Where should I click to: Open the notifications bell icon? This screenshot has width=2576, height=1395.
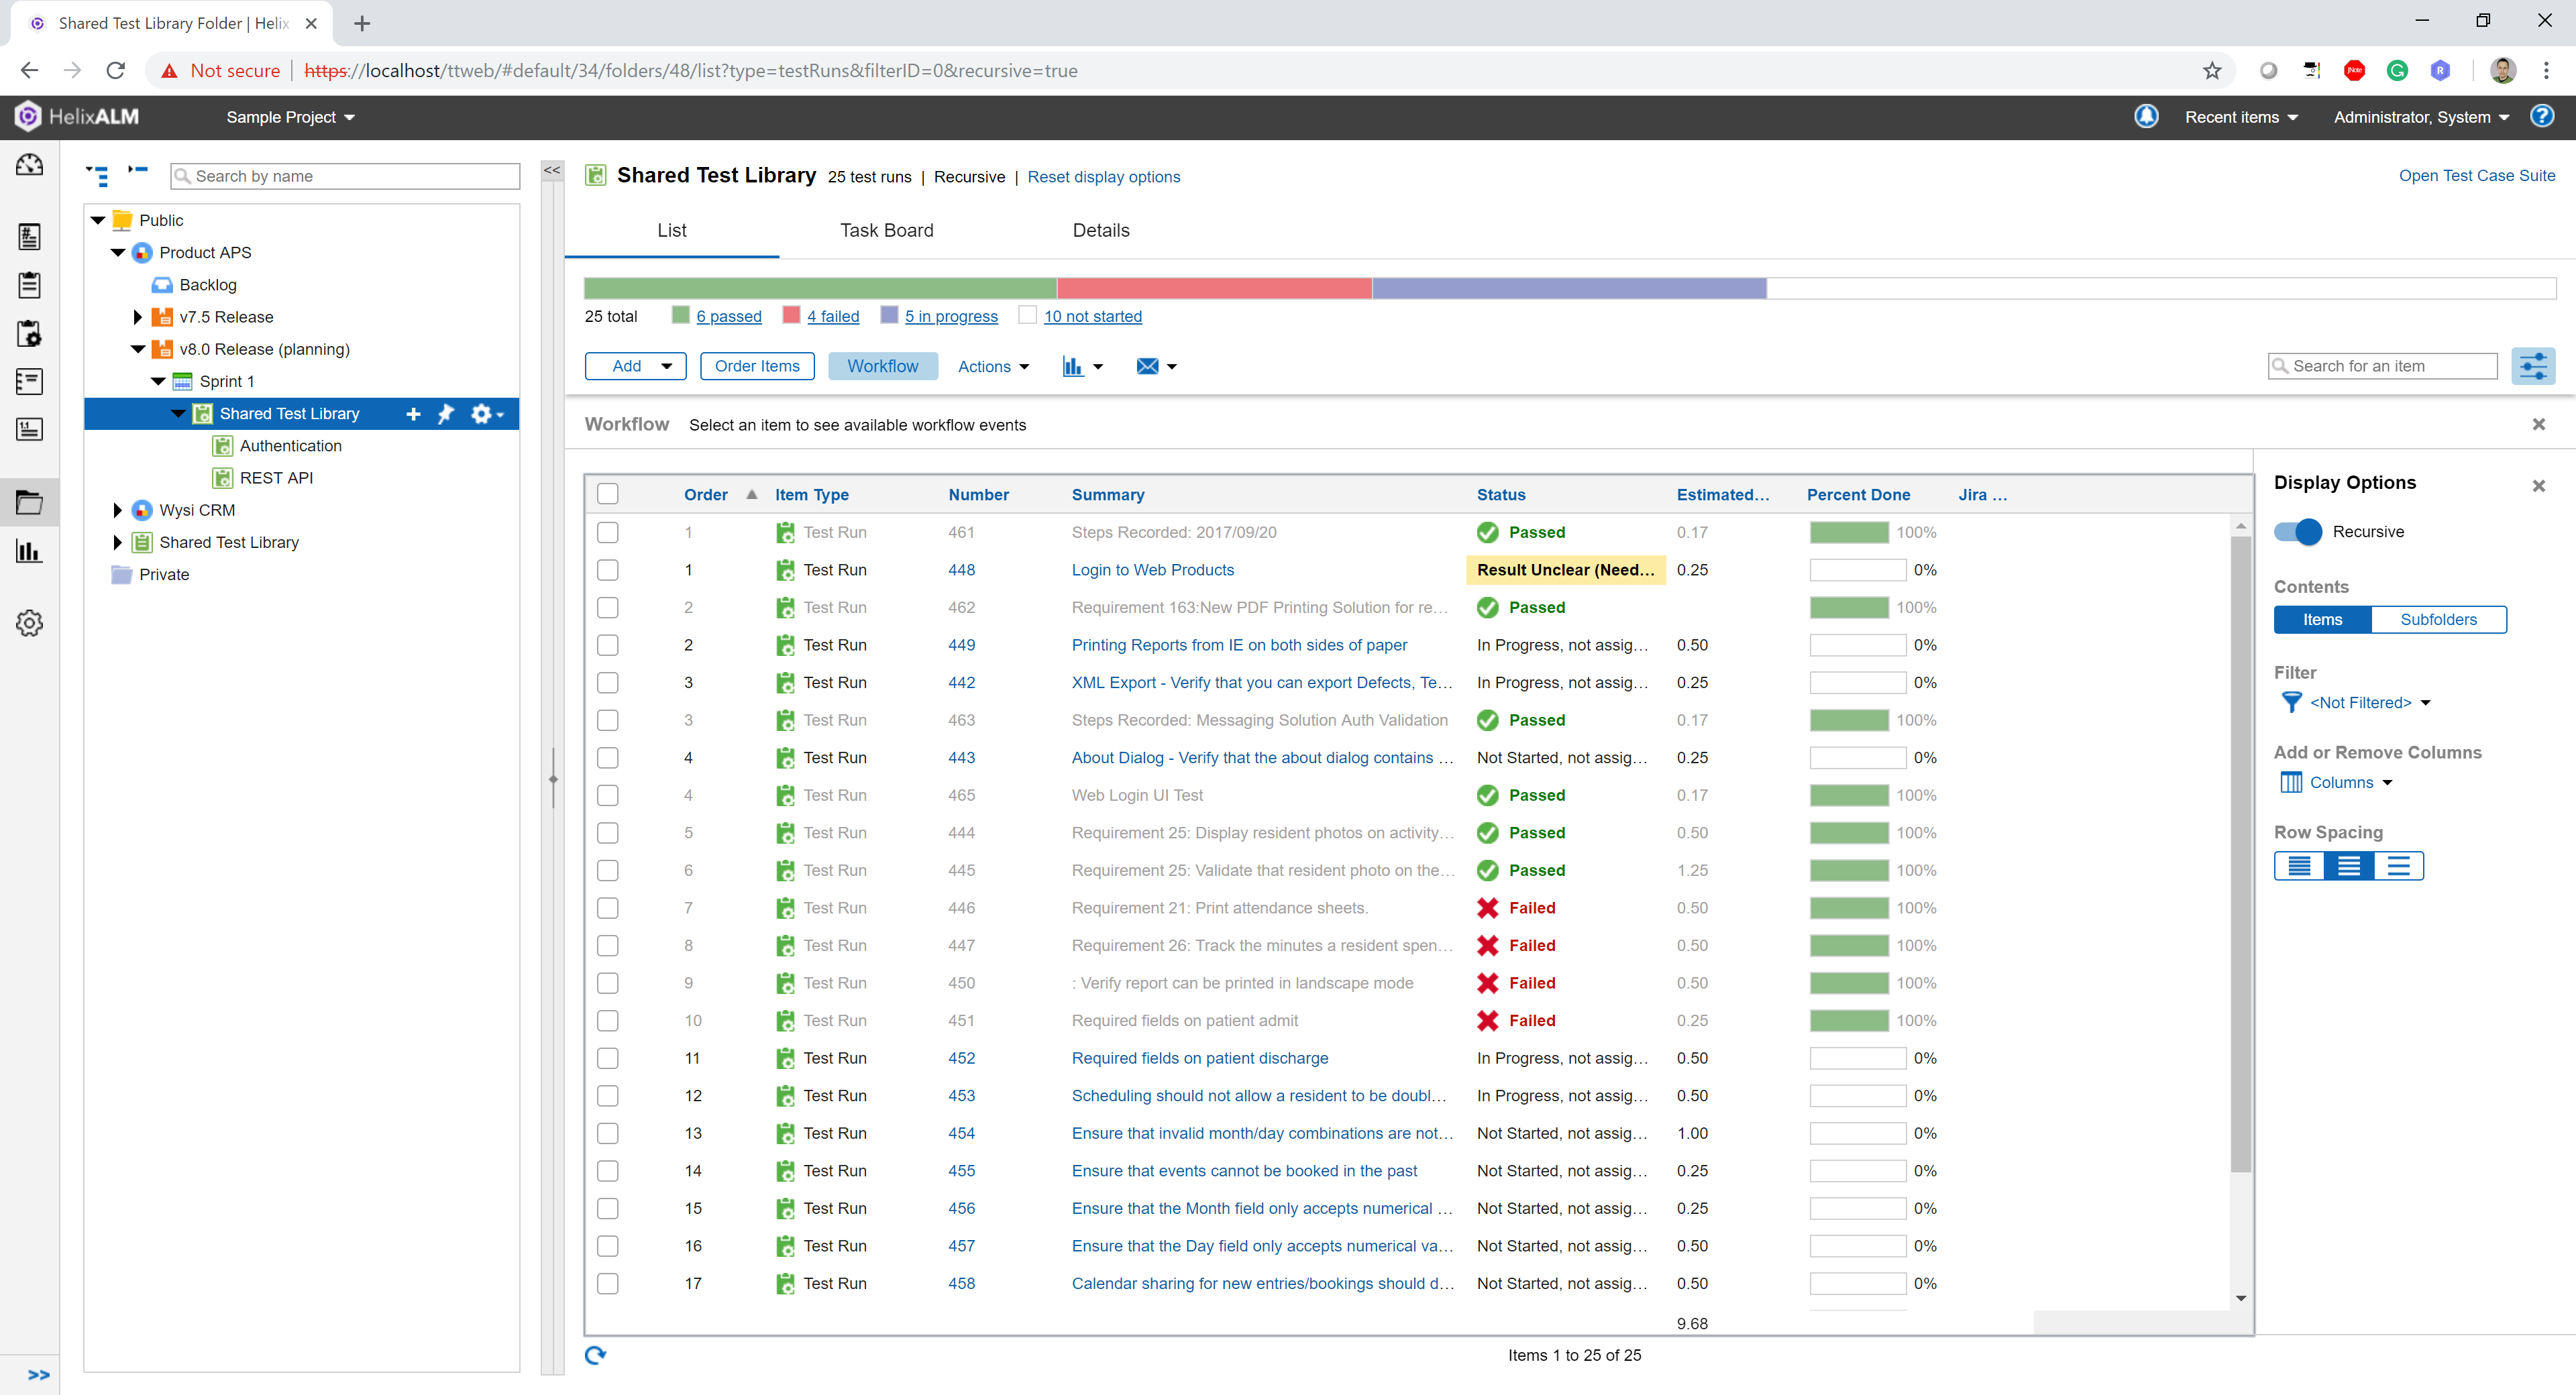pyautogui.click(x=2146, y=117)
